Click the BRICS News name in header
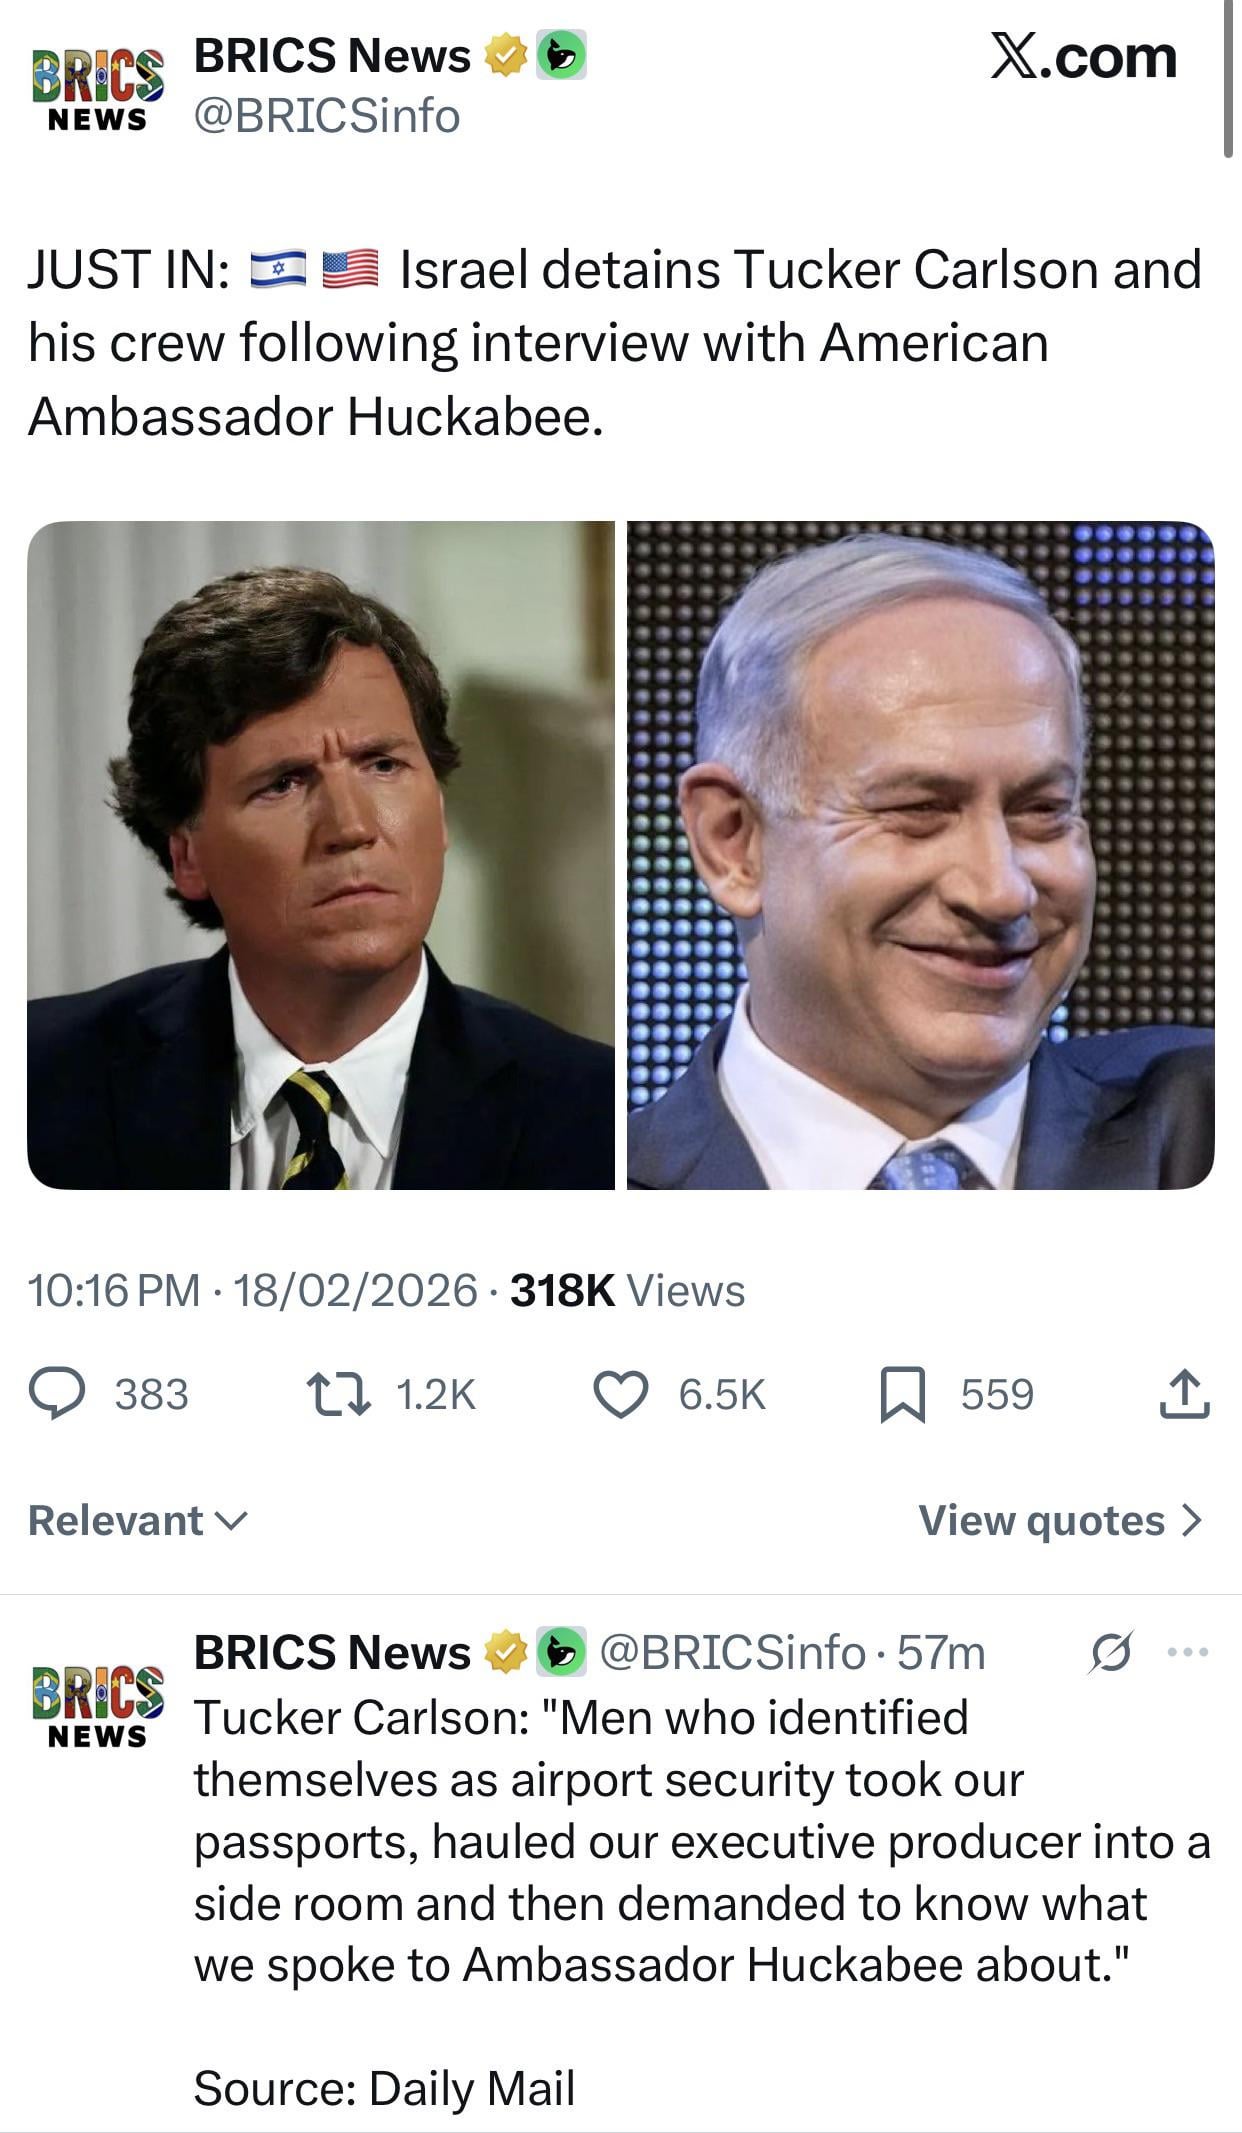1242x2133 pixels. [x=331, y=56]
